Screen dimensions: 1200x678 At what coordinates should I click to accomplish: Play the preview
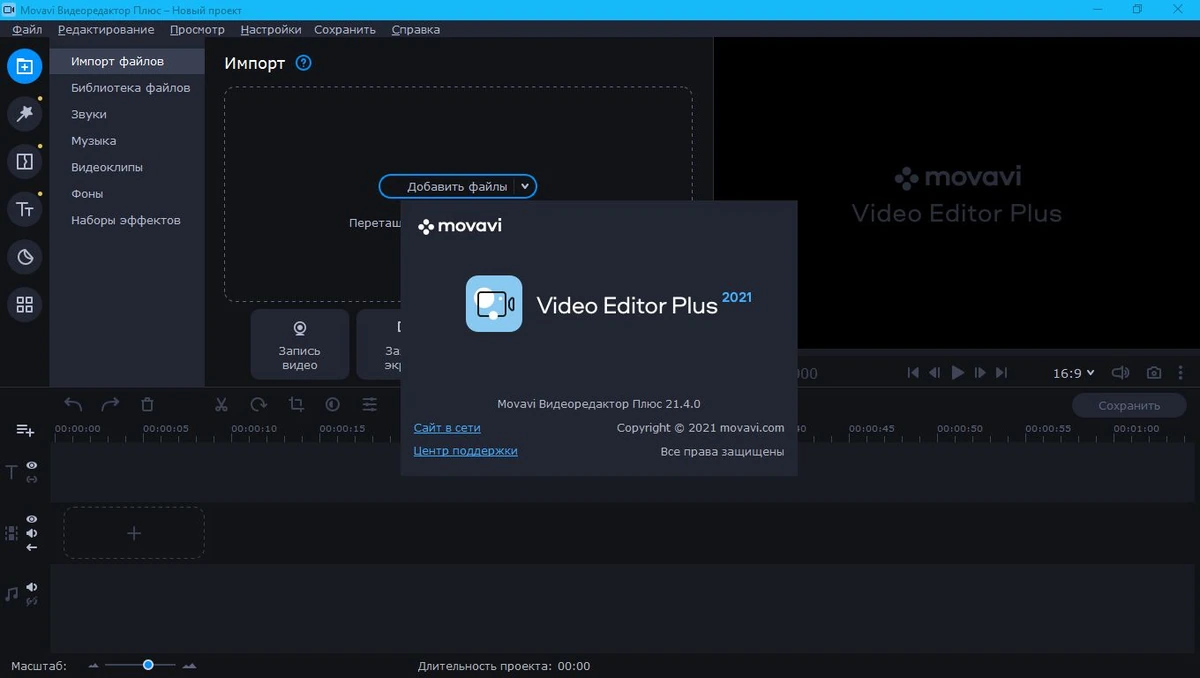[x=958, y=373]
